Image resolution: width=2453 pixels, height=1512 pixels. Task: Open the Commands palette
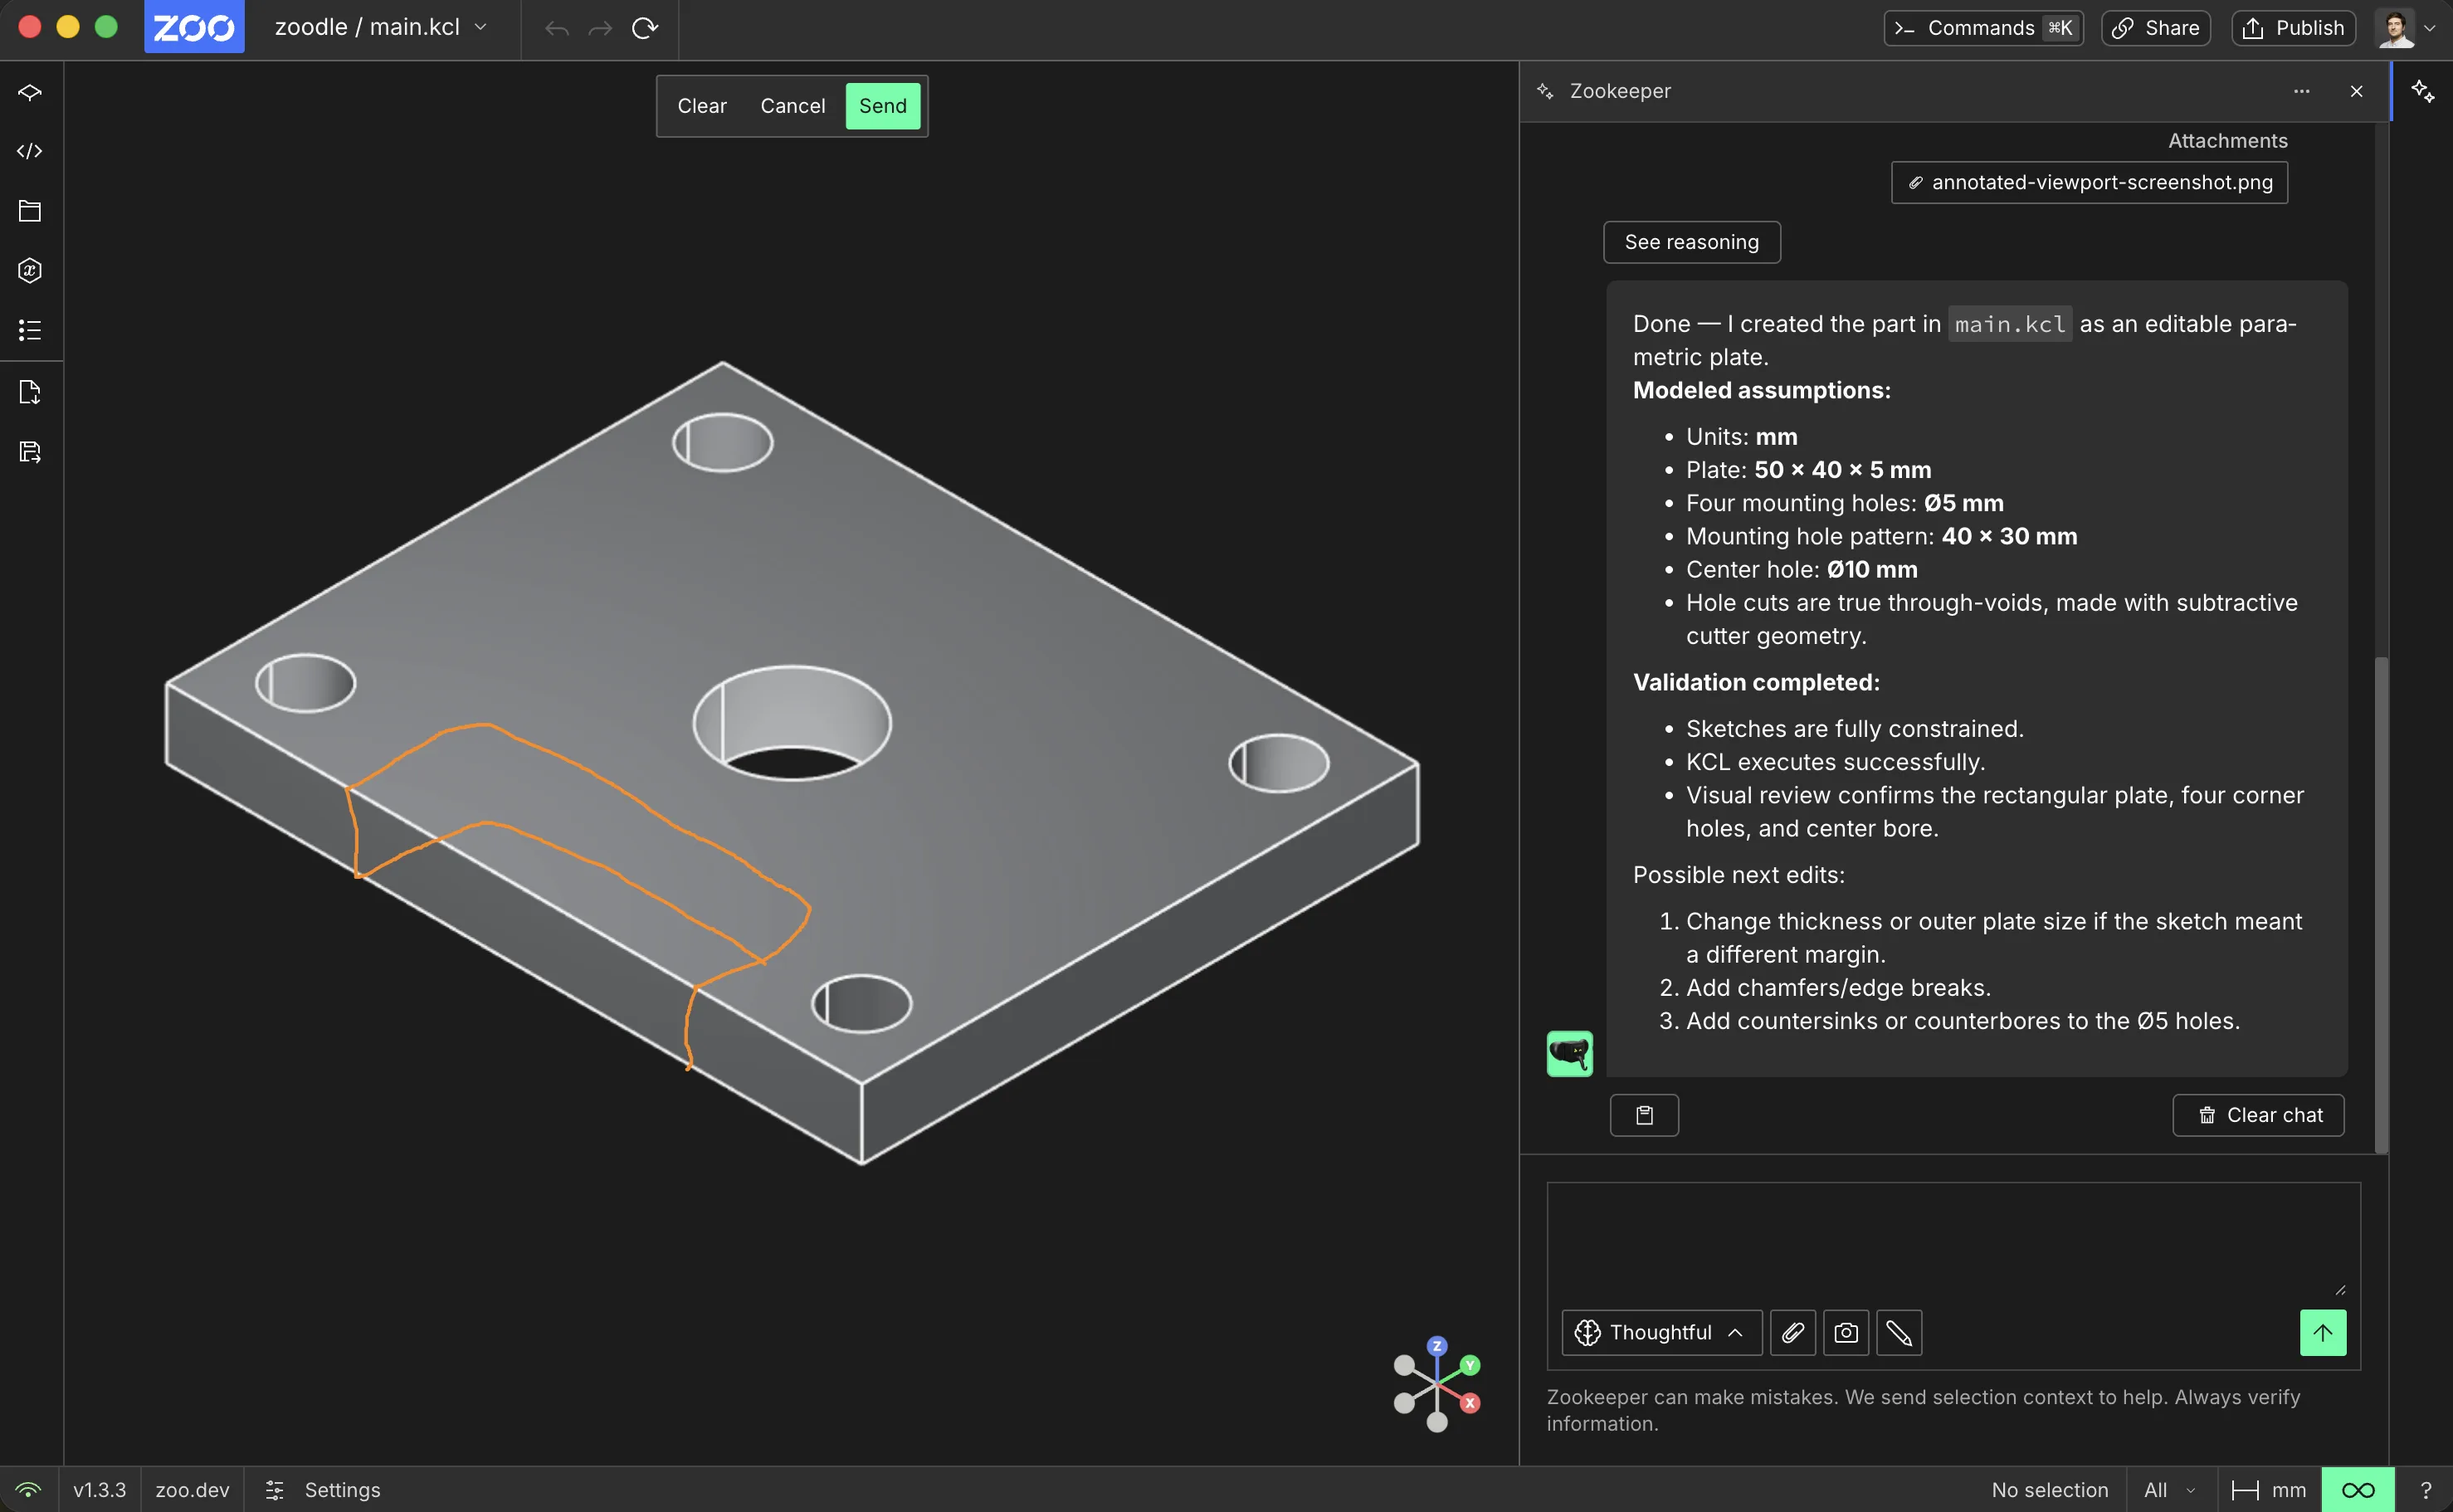1984,28
